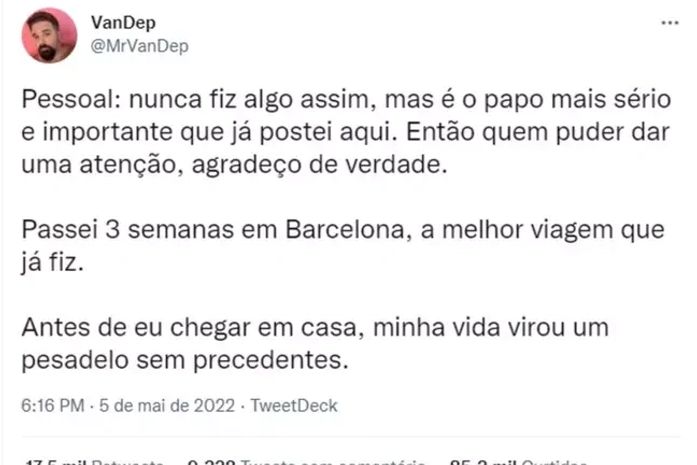The image size is (697, 465).
Task: Open the tweet's more options menu
Action: point(666,21)
